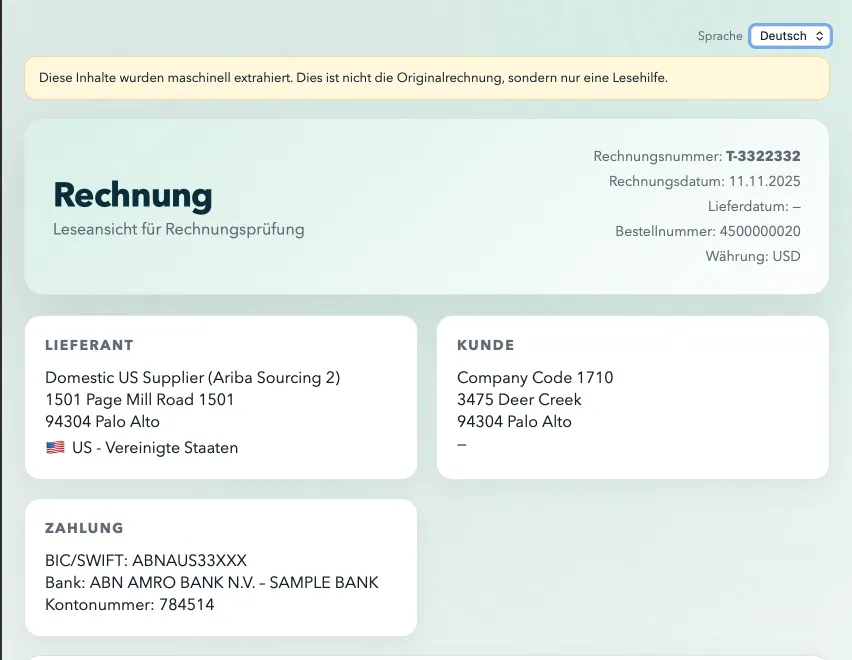Click the Bestellnummer 4500000020 line
Screen dimensions: 852x660
[707, 231]
